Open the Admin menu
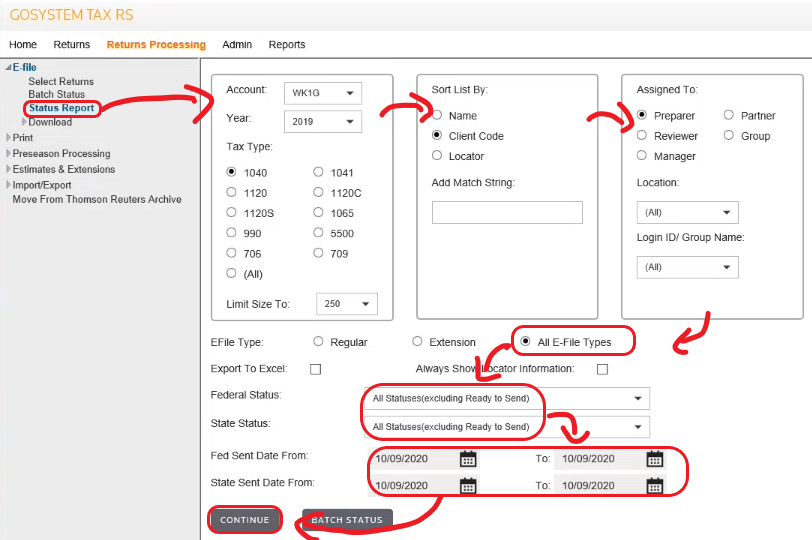The height and width of the screenshot is (540, 812). coord(237,45)
